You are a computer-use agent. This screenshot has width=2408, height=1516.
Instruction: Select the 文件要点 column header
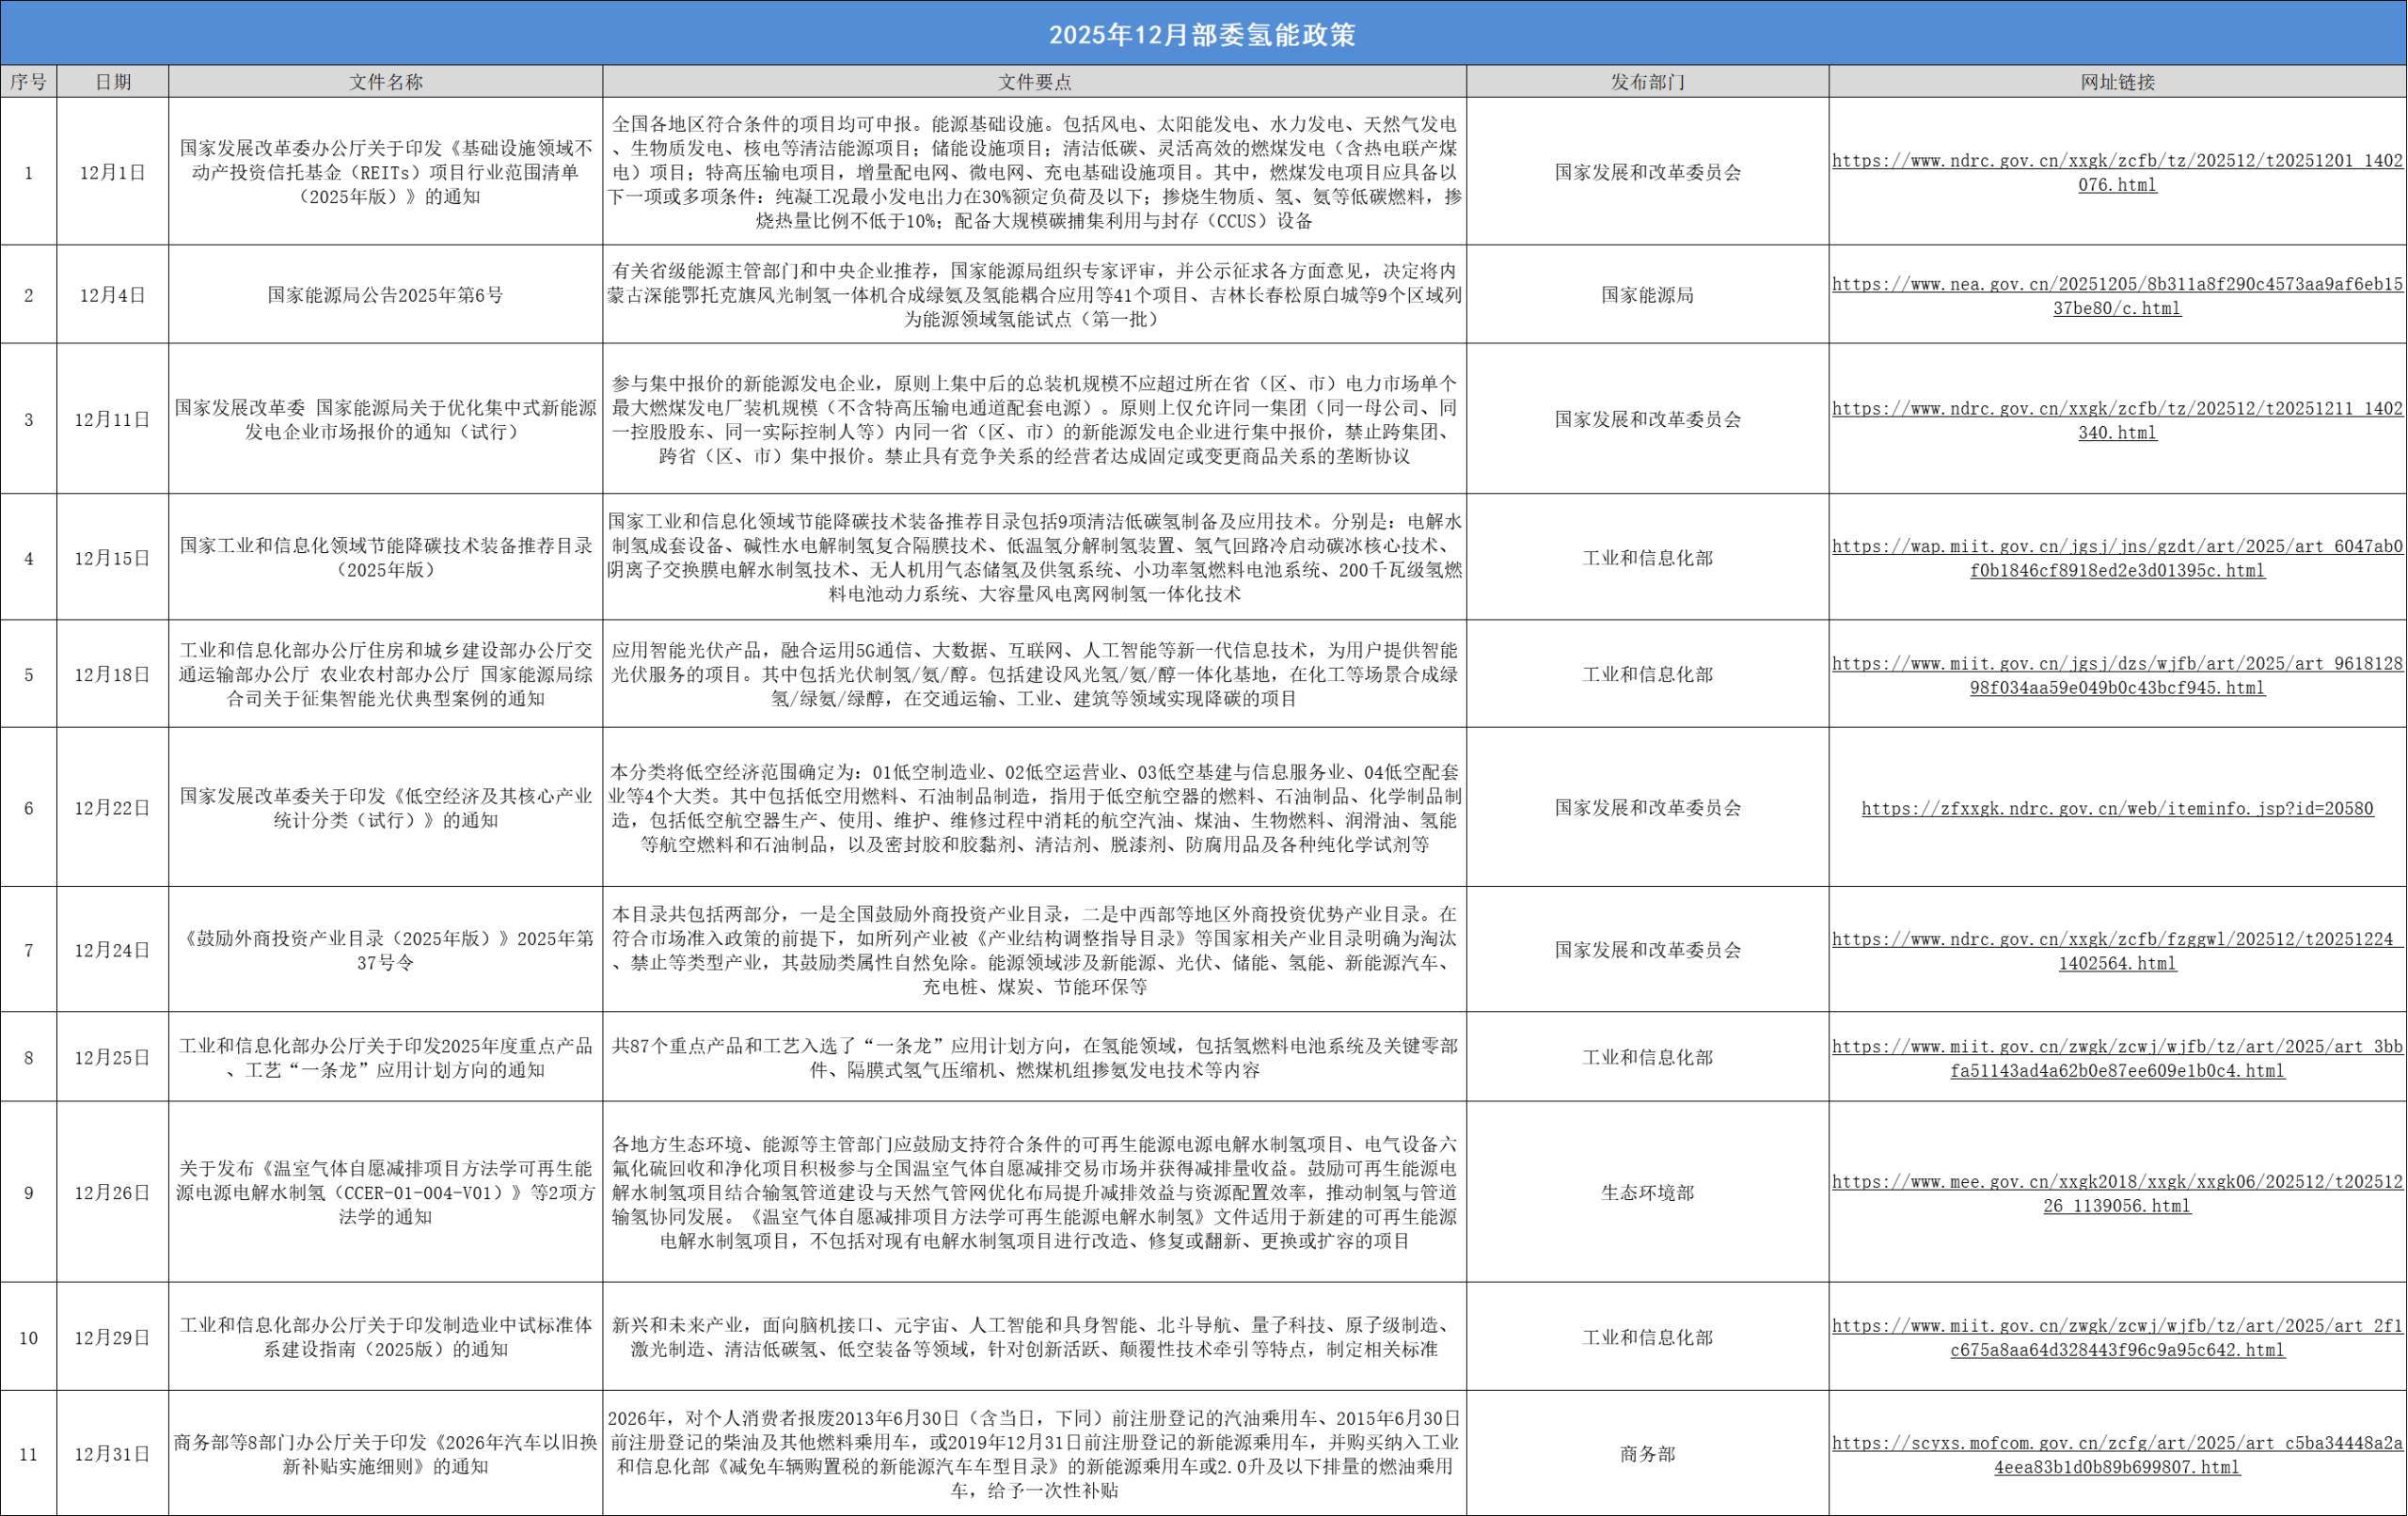coord(1035,82)
